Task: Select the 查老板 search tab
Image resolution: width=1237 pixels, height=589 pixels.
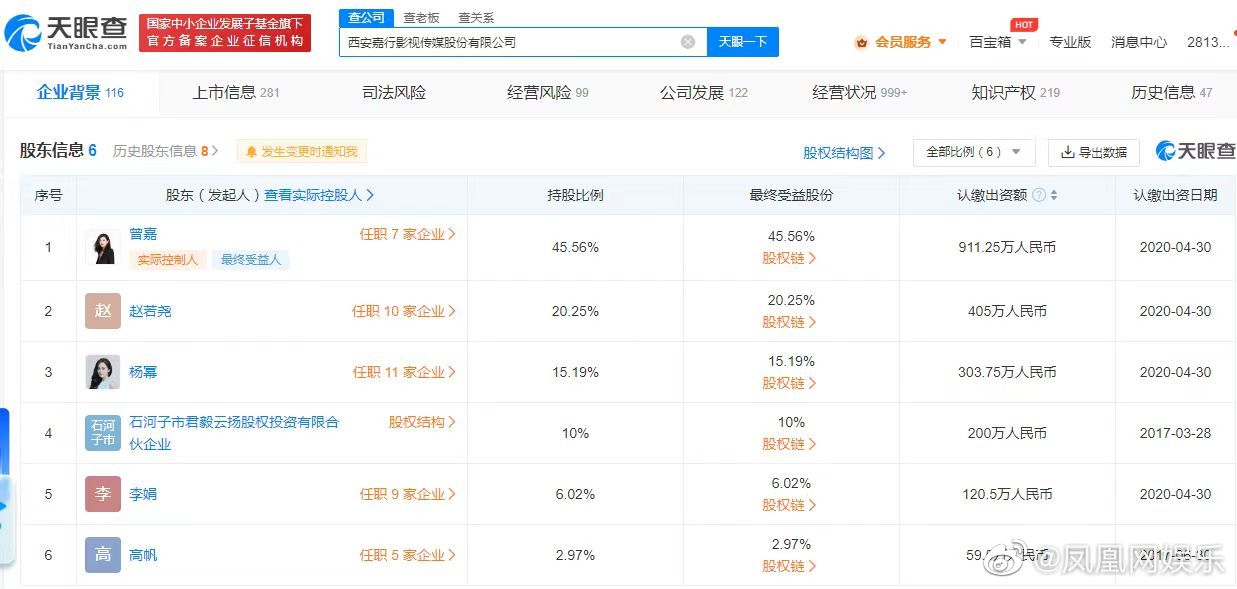Action: click(421, 18)
